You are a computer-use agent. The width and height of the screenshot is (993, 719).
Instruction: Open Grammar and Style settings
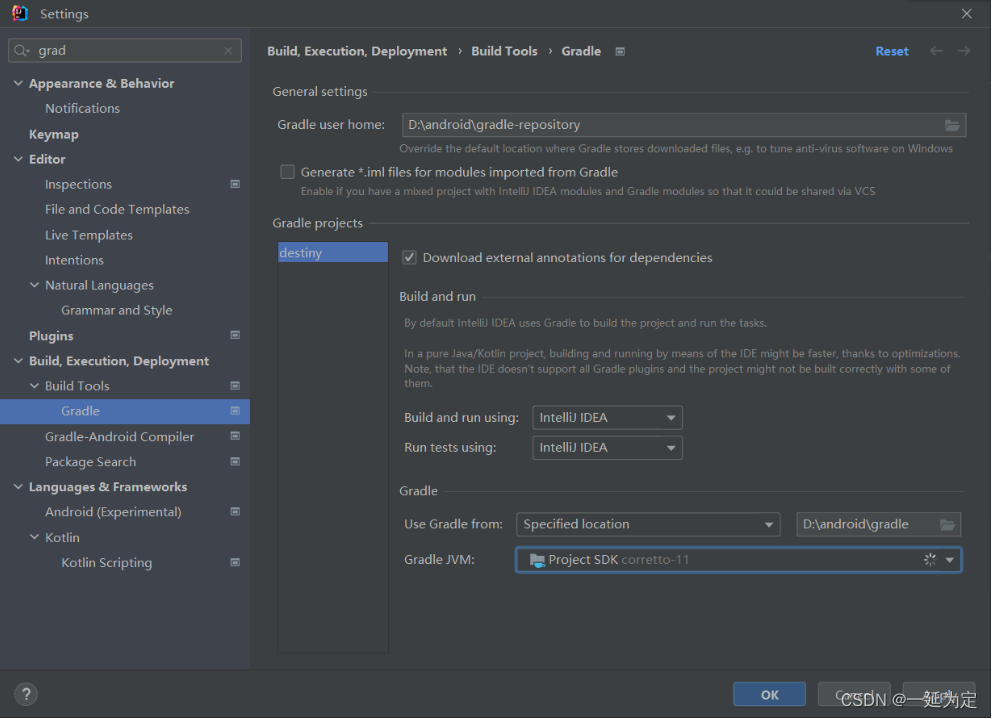(117, 310)
